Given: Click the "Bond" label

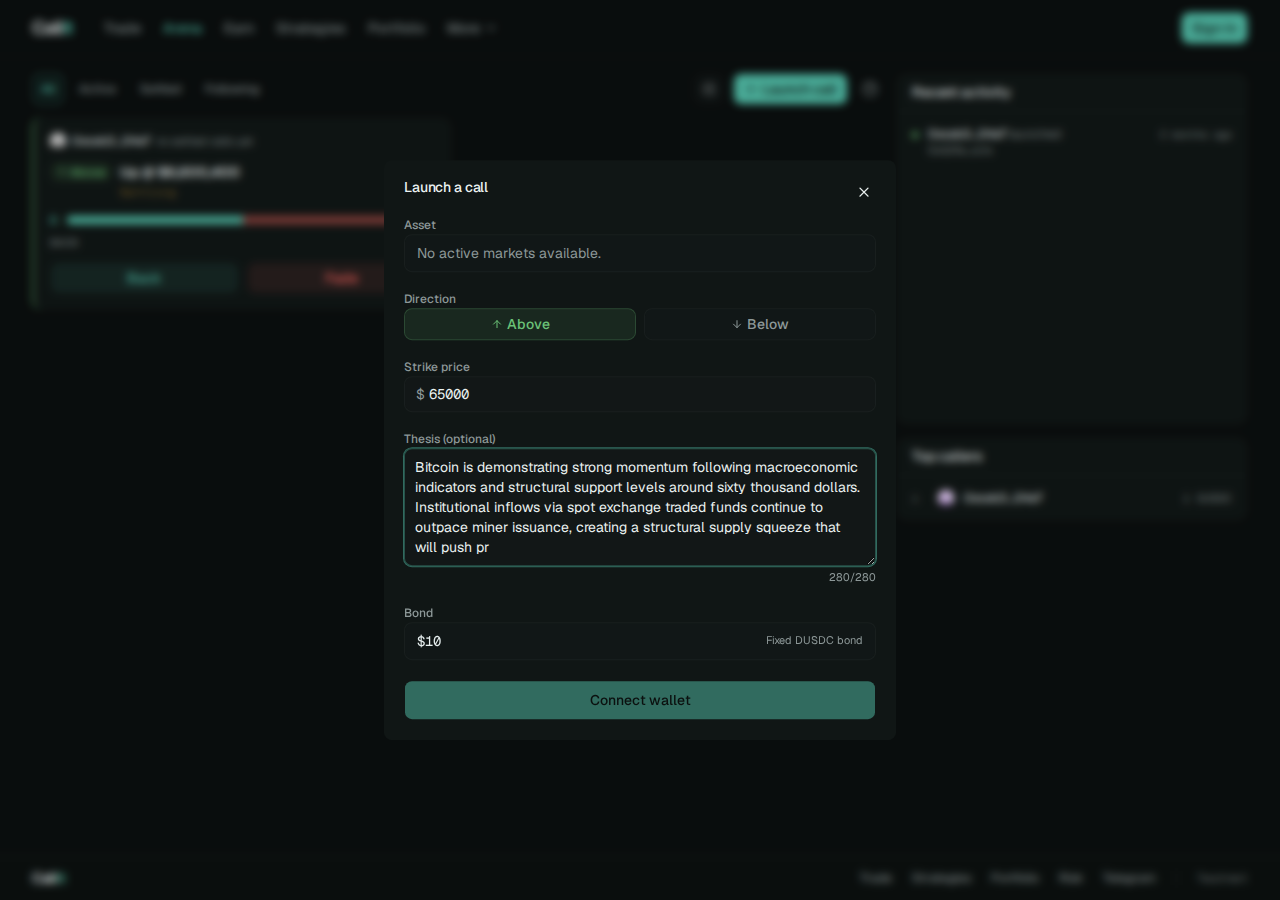Looking at the screenshot, I should 419,613.
